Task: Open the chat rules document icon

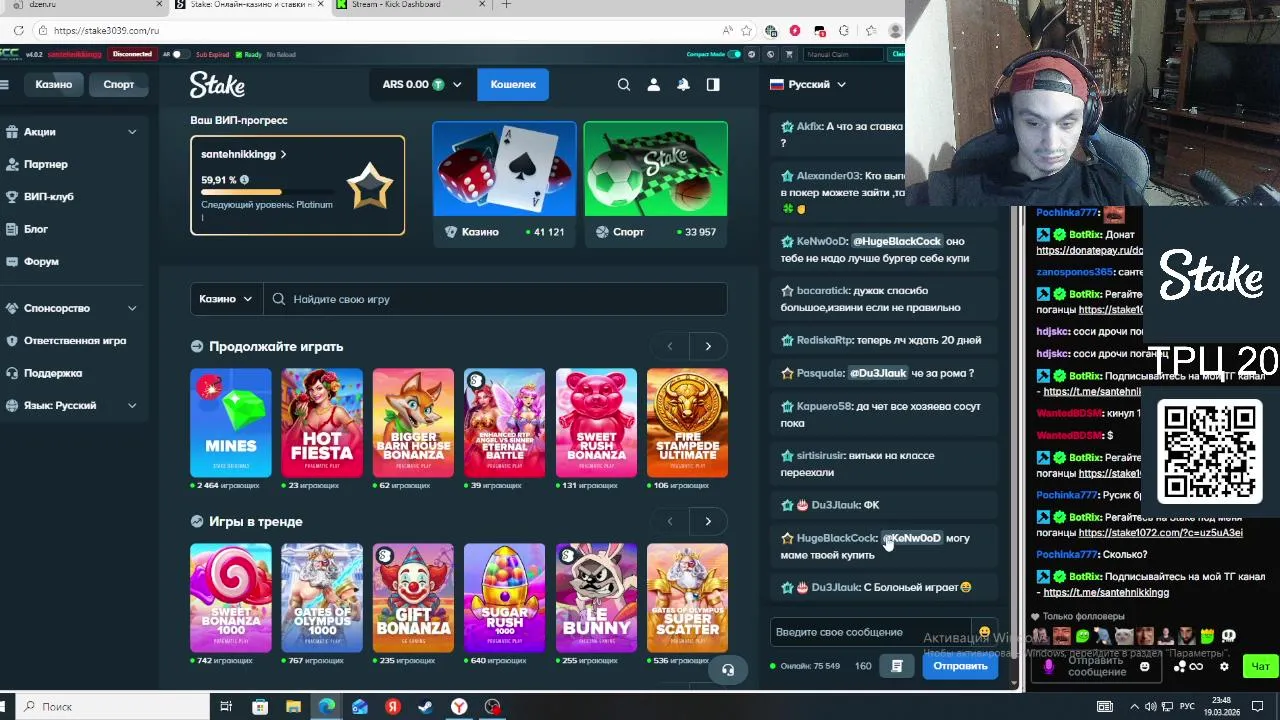Action: point(897,666)
